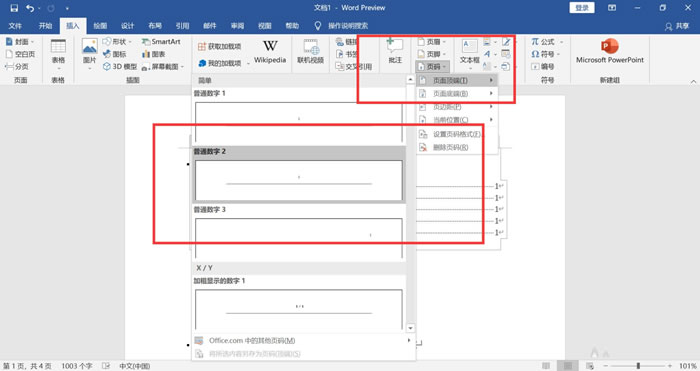This screenshot has width=700, height=371.
Task: Click the 页码 page number dropdown
Action: coord(432,67)
